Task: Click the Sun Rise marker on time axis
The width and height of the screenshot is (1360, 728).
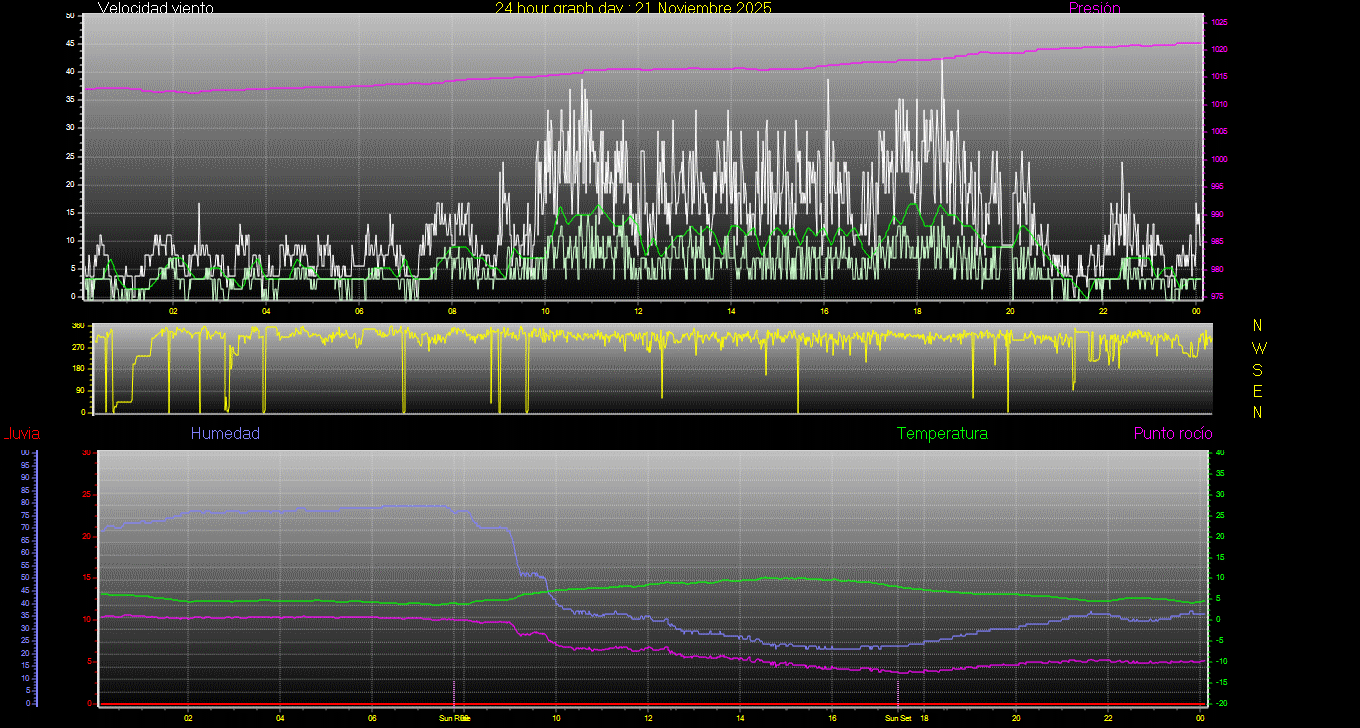Action: 454,718
